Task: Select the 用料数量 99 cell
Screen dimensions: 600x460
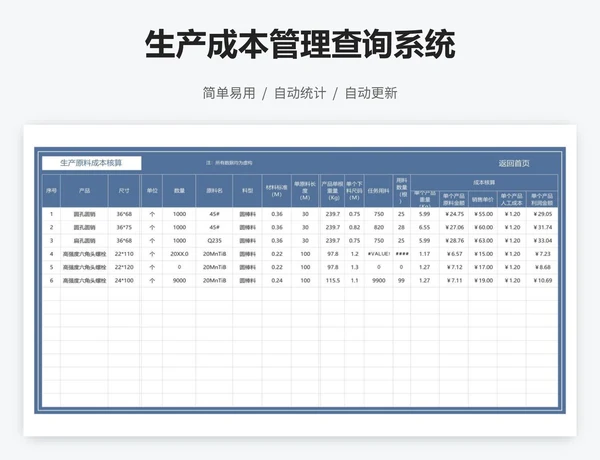Action: coord(401,281)
